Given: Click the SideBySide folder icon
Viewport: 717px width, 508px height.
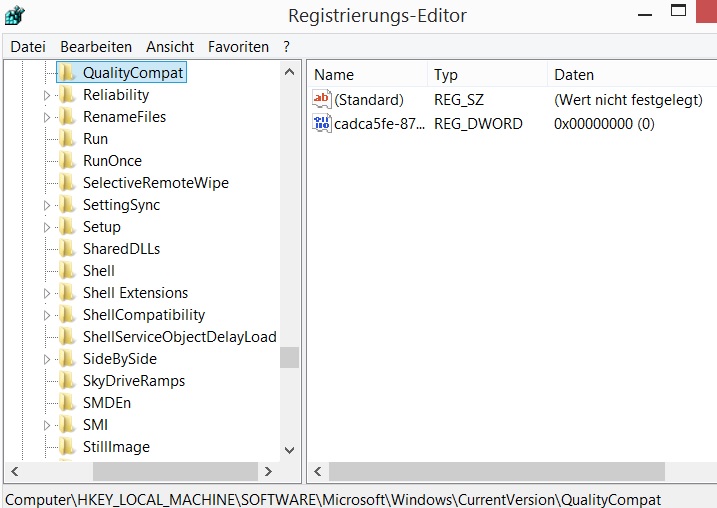Looking at the screenshot, I should 68,358.
